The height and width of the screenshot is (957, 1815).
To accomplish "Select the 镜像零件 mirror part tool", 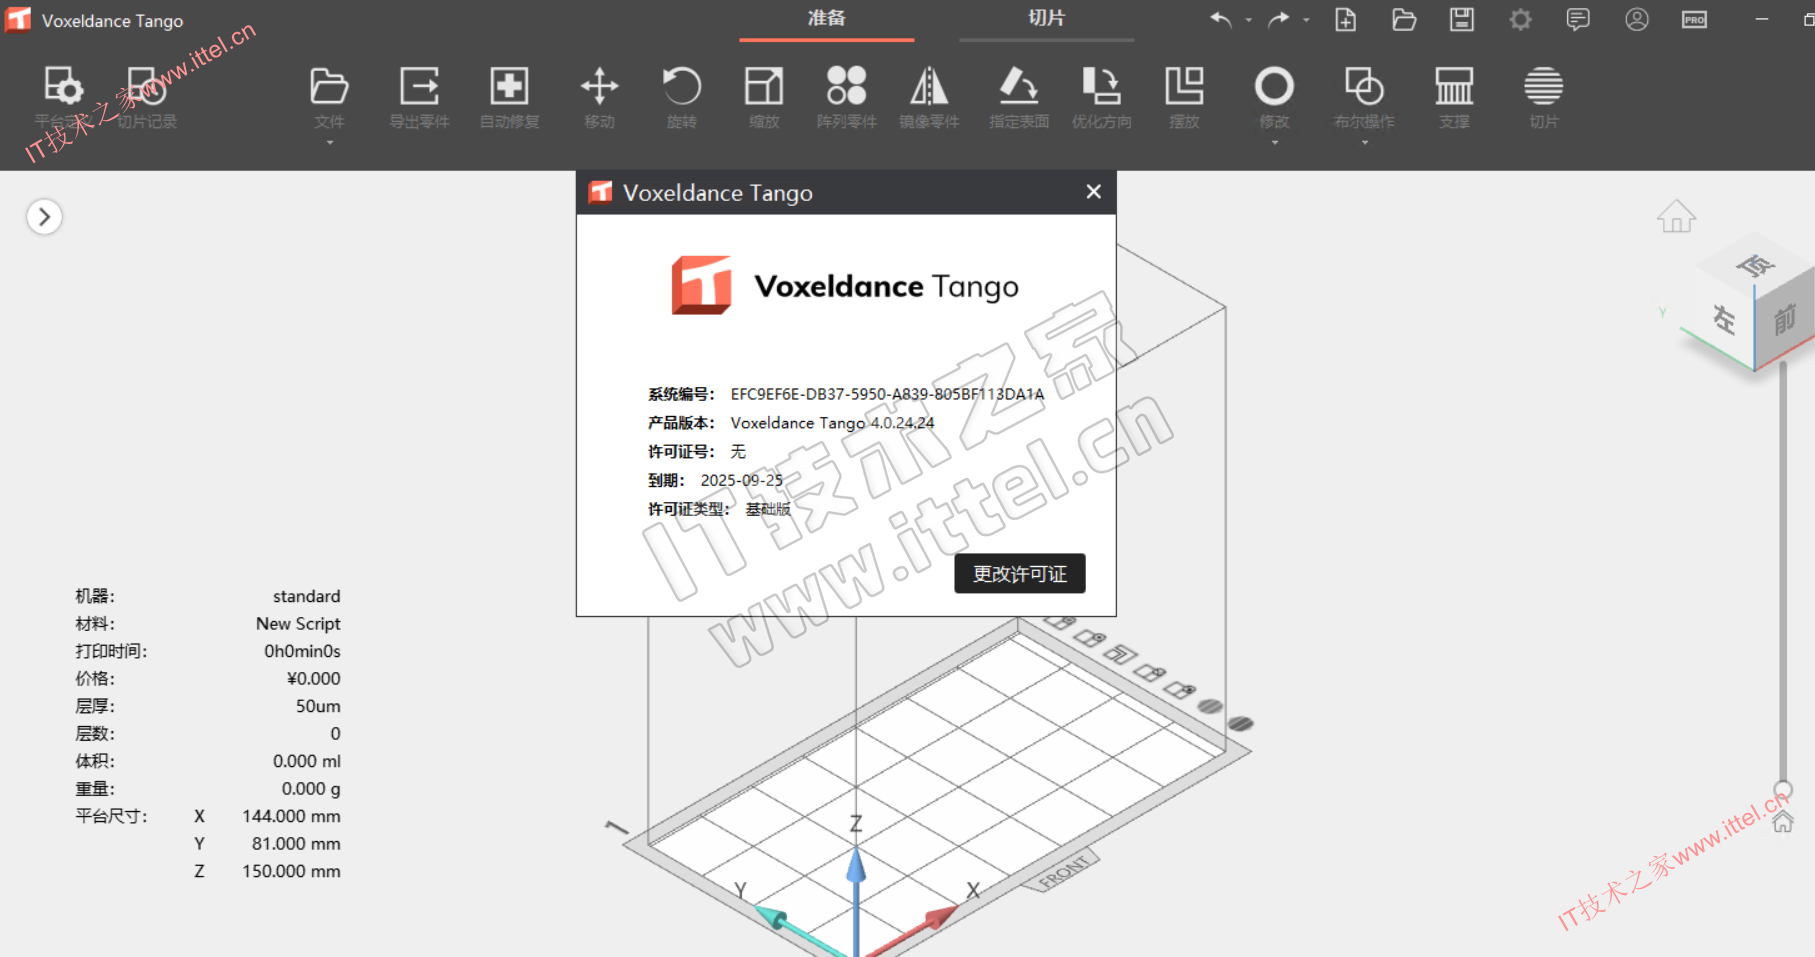I will pyautogui.click(x=929, y=97).
